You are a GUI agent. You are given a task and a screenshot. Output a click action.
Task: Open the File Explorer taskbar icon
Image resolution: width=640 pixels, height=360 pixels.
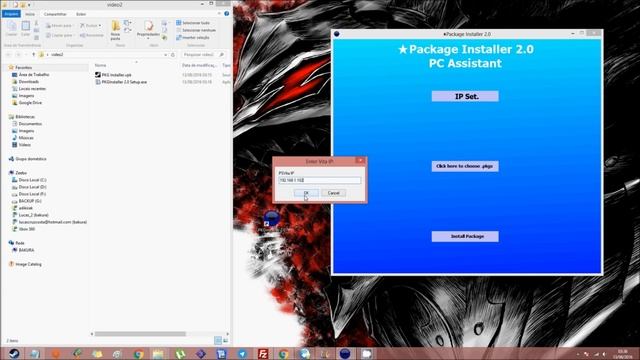pyautogui.click(x=159, y=353)
